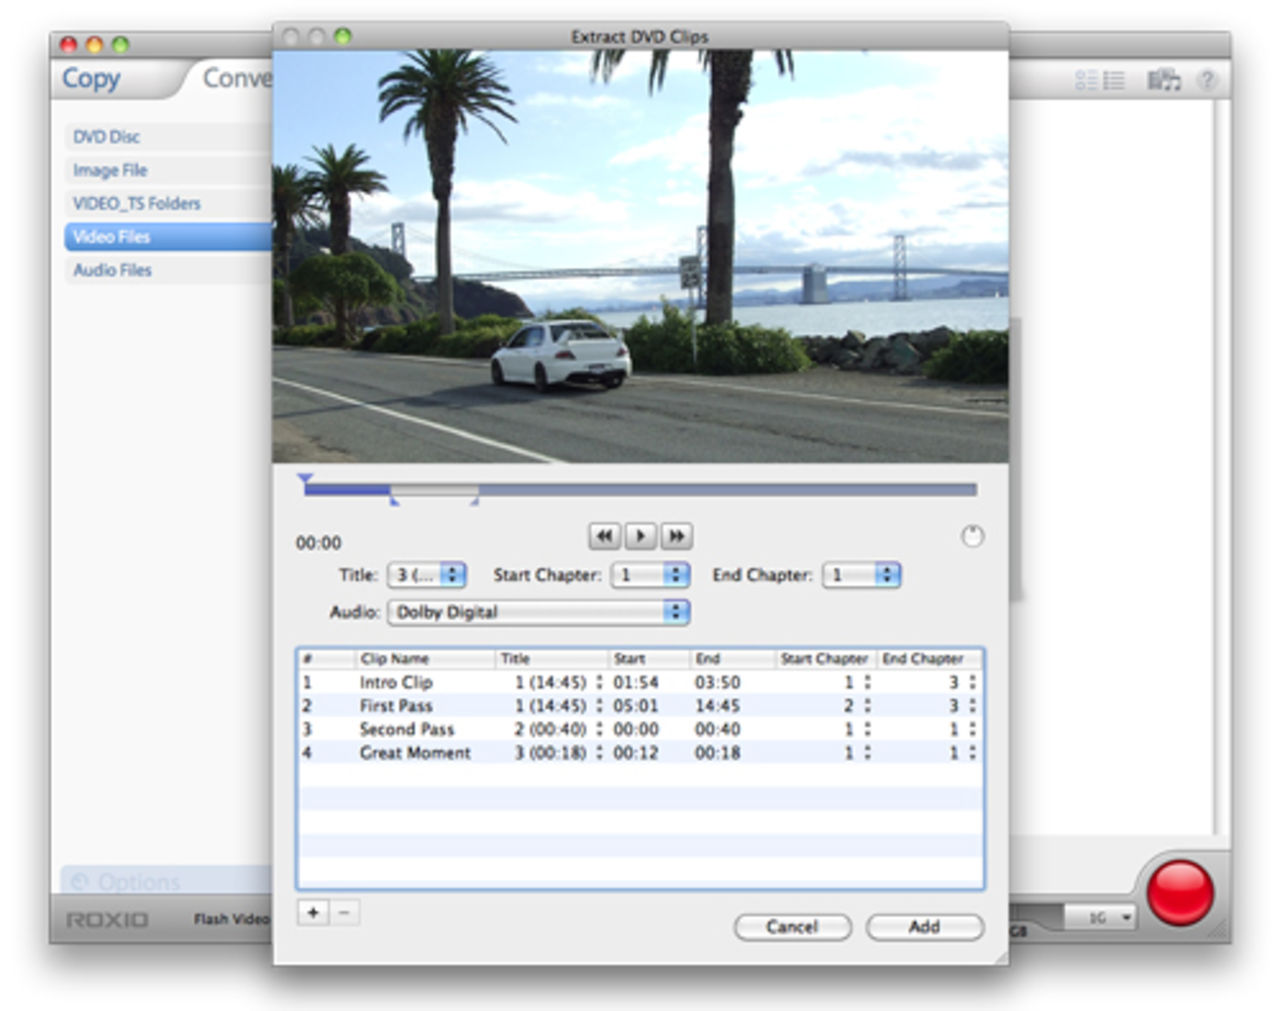
Task: Select DVD Disc in the sidebar
Action: tap(107, 137)
